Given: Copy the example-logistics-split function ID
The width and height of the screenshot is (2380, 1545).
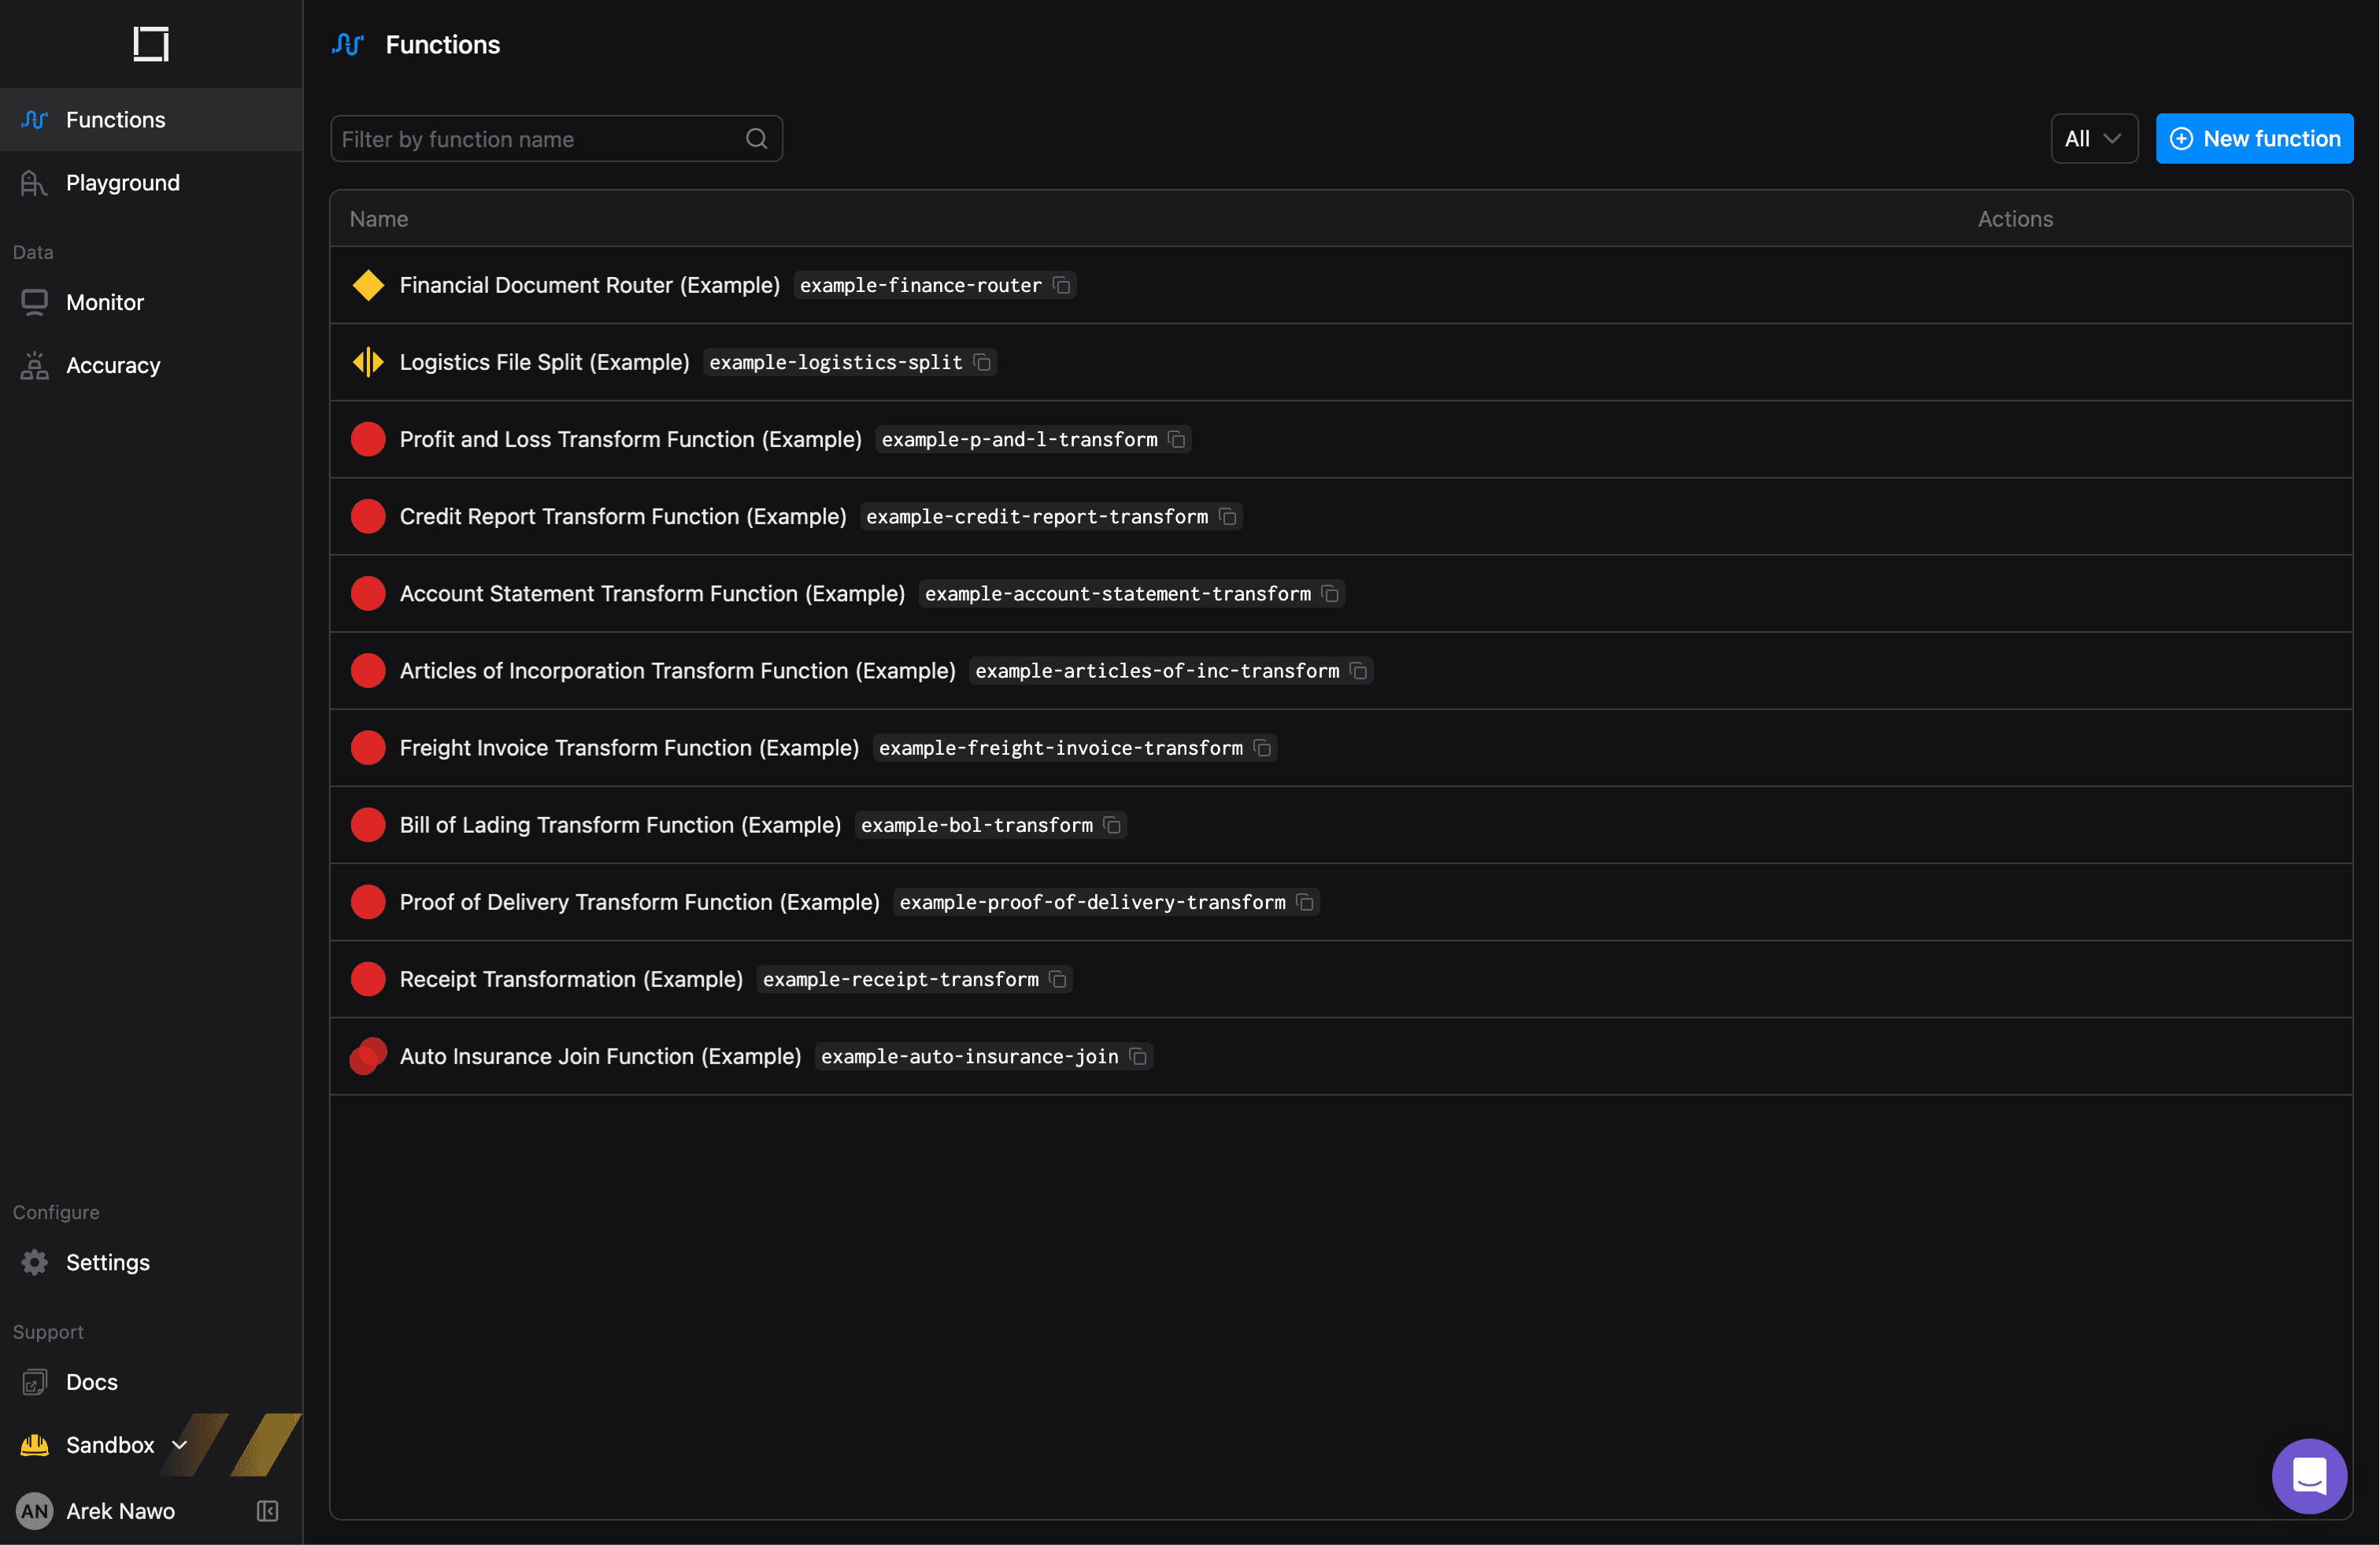Looking at the screenshot, I should pyautogui.click(x=981, y=363).
